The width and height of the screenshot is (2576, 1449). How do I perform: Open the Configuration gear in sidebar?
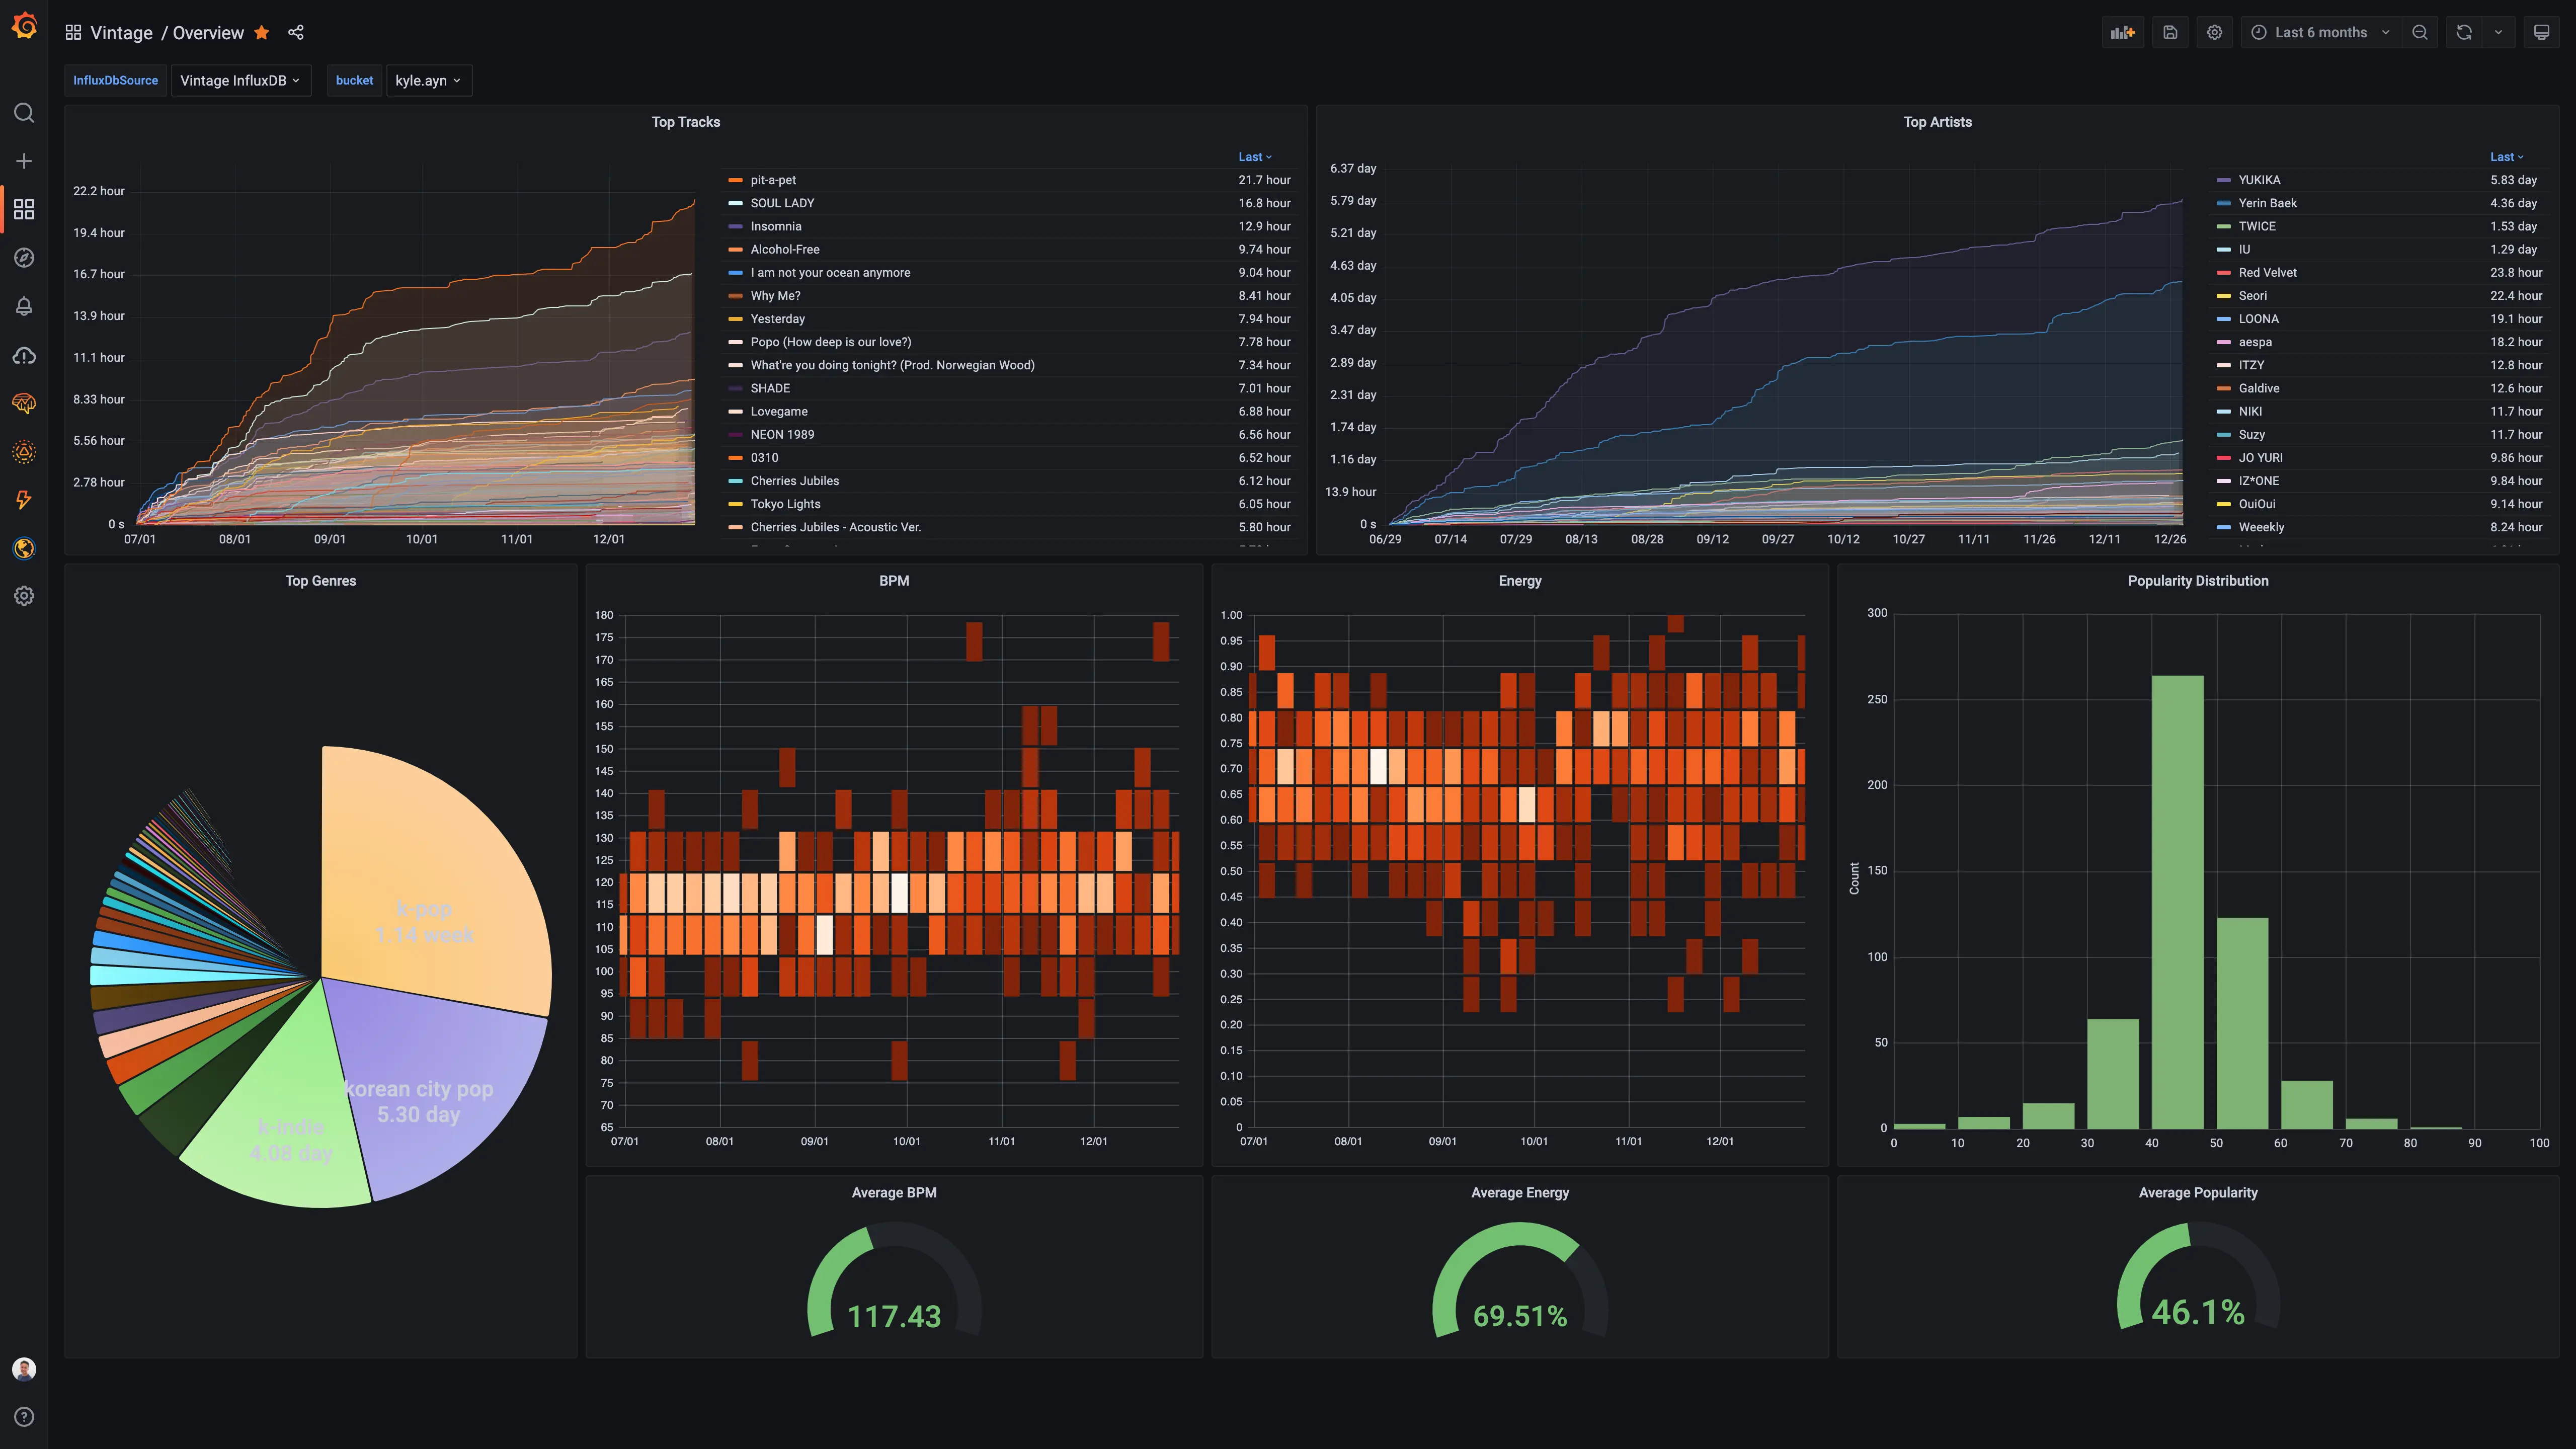[24, 596]
